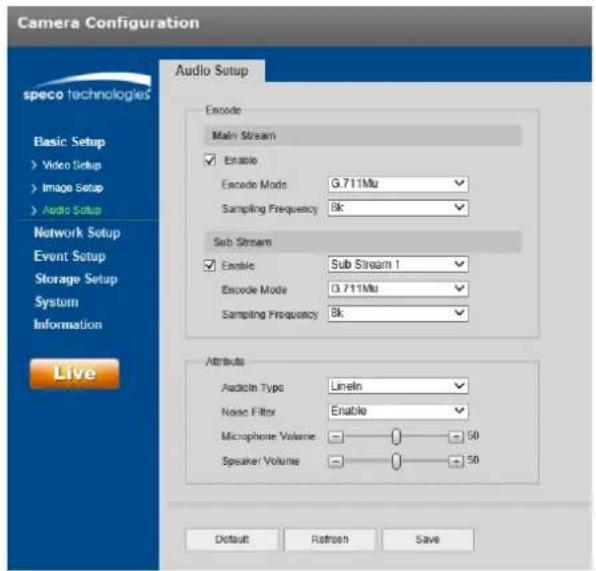
Task: Select the Audio Setup tab
Action: point(212,71)
